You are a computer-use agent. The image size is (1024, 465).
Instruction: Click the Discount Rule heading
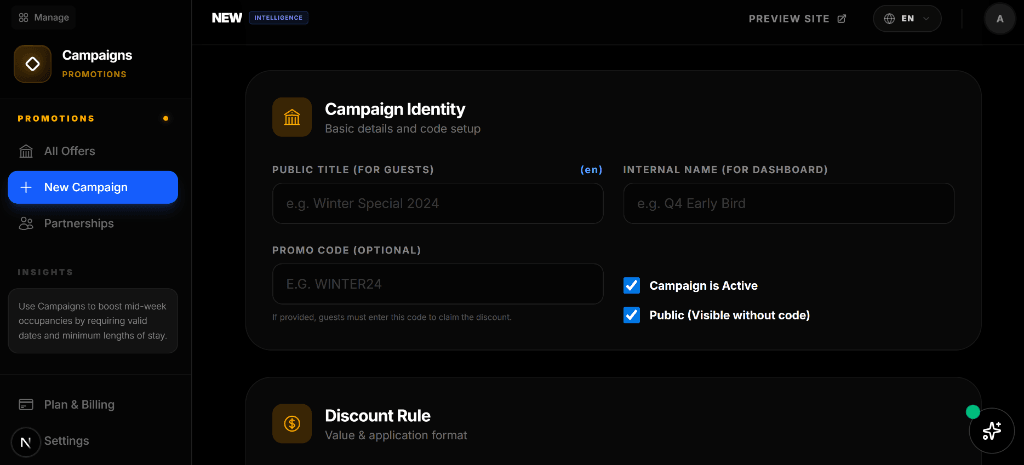377,415
